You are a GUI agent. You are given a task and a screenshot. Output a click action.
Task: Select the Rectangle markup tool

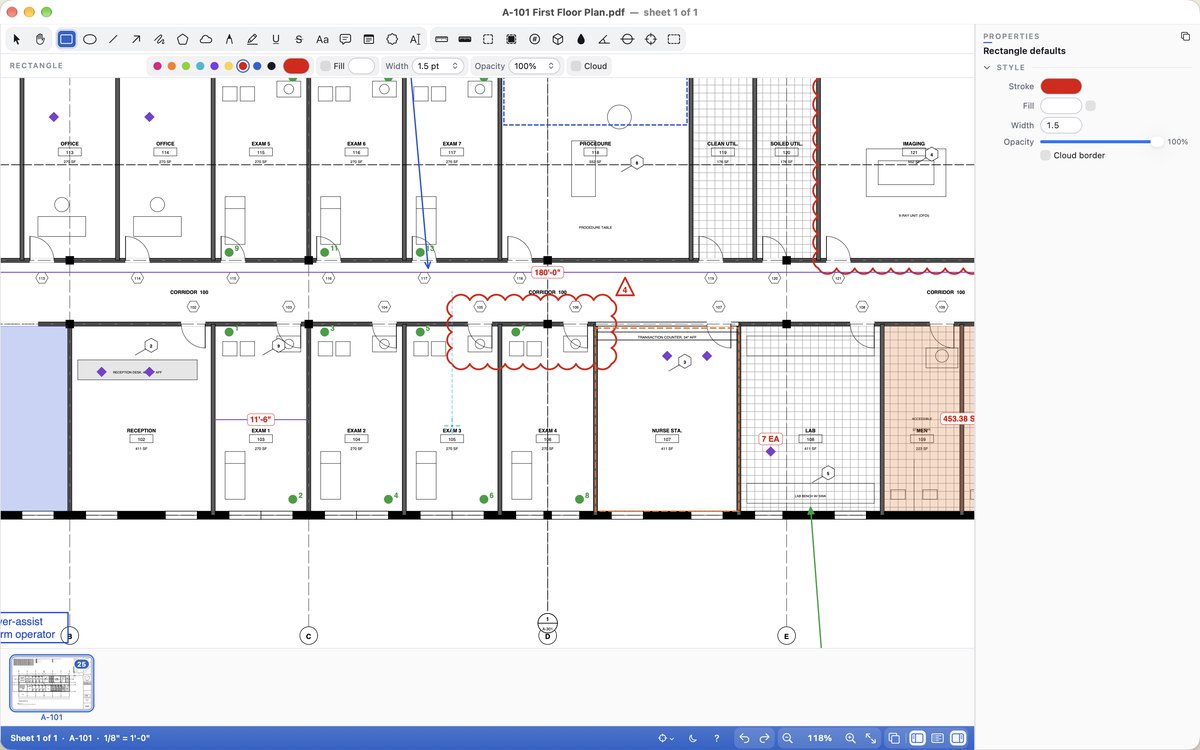66,39
